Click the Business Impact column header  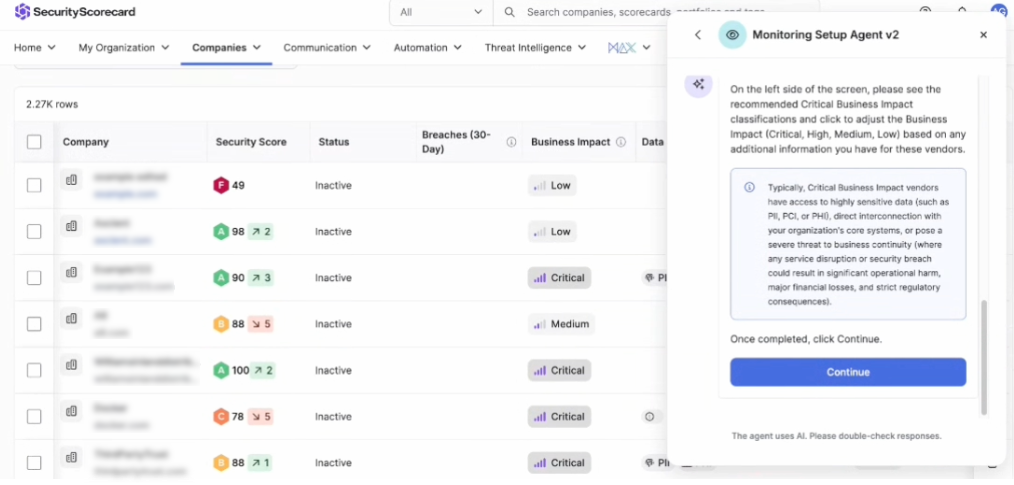click(x=570, y=142)
